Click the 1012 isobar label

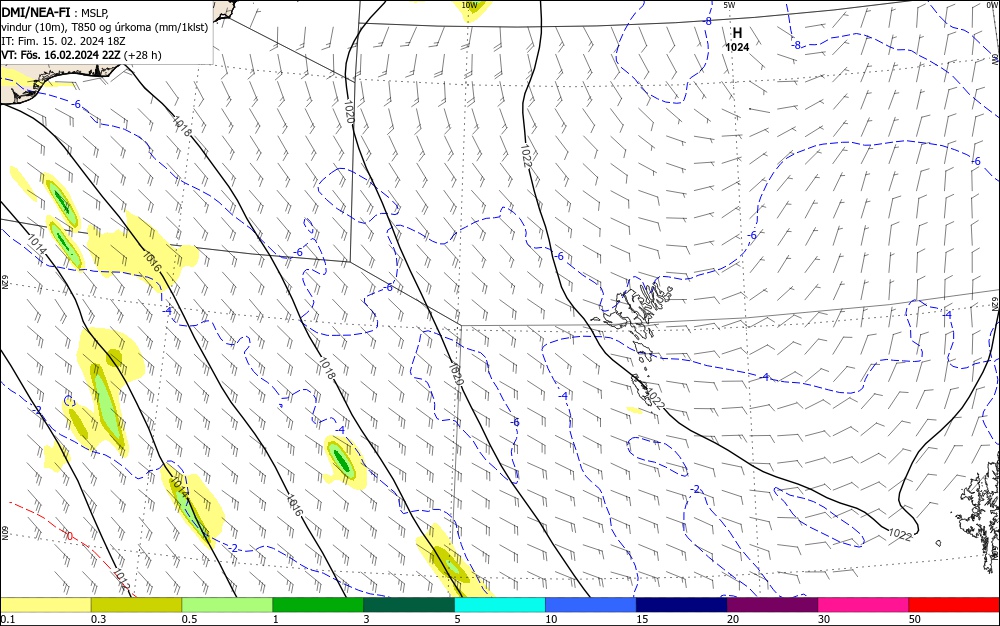[x=121, y=579]
